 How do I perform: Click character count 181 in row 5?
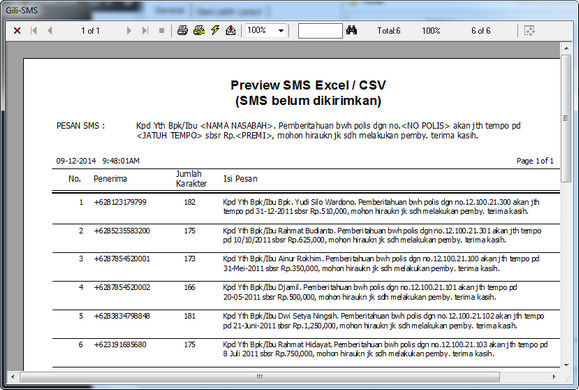190,316
